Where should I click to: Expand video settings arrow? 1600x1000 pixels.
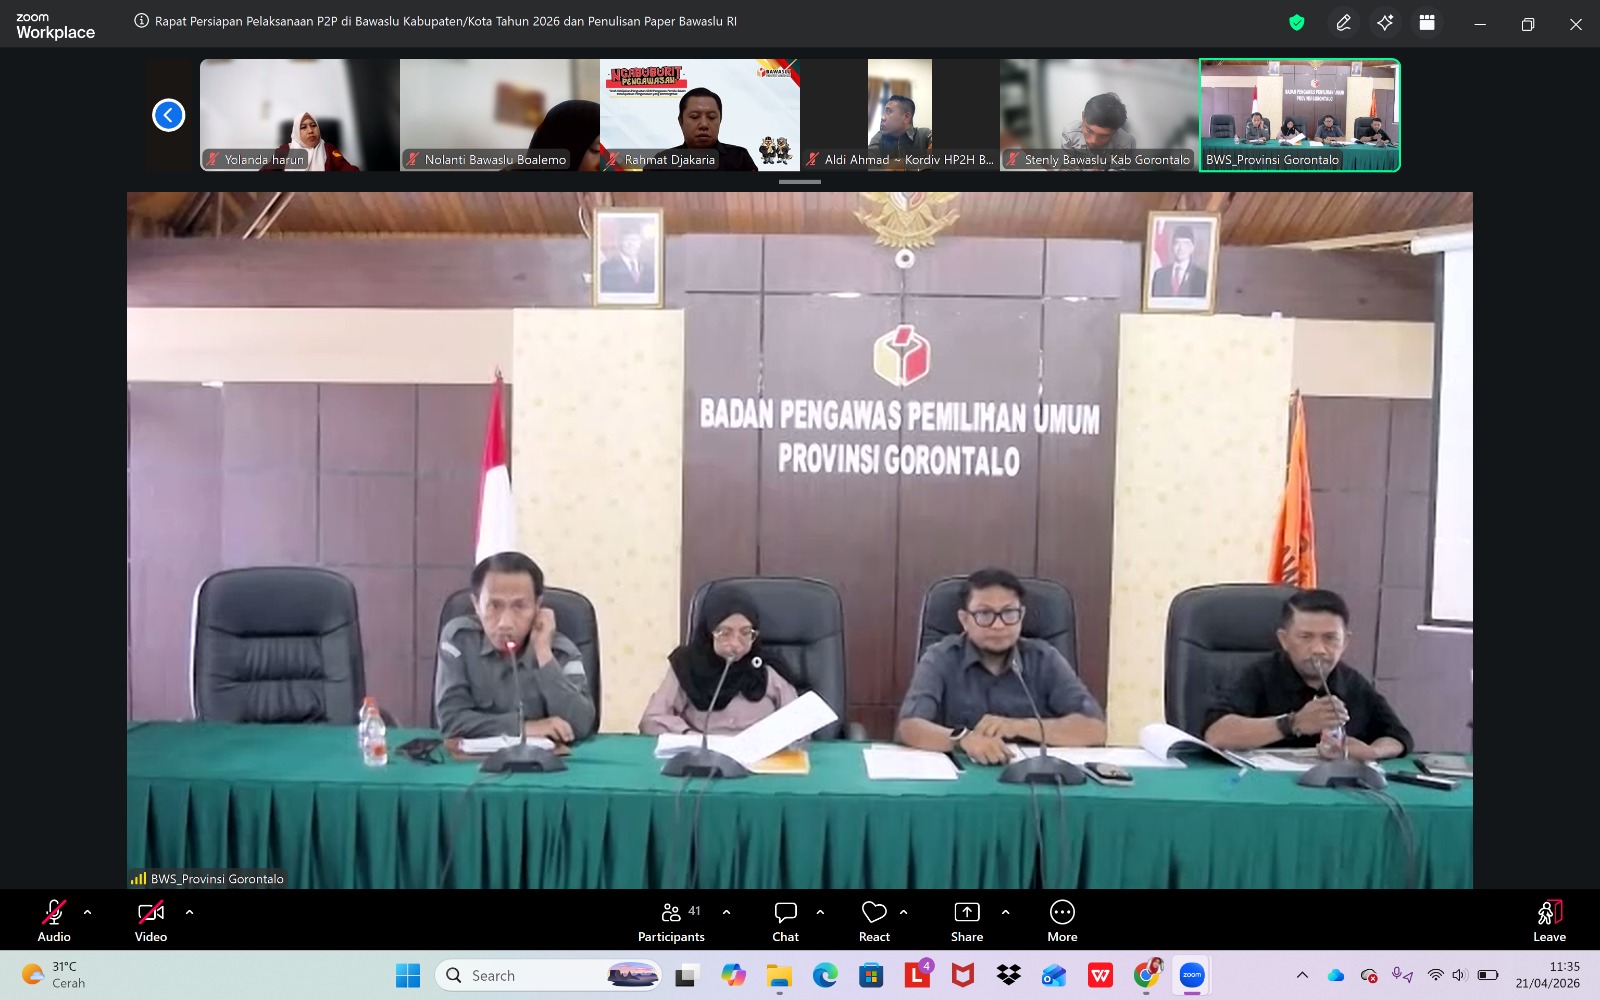click(x=189, y=912)
